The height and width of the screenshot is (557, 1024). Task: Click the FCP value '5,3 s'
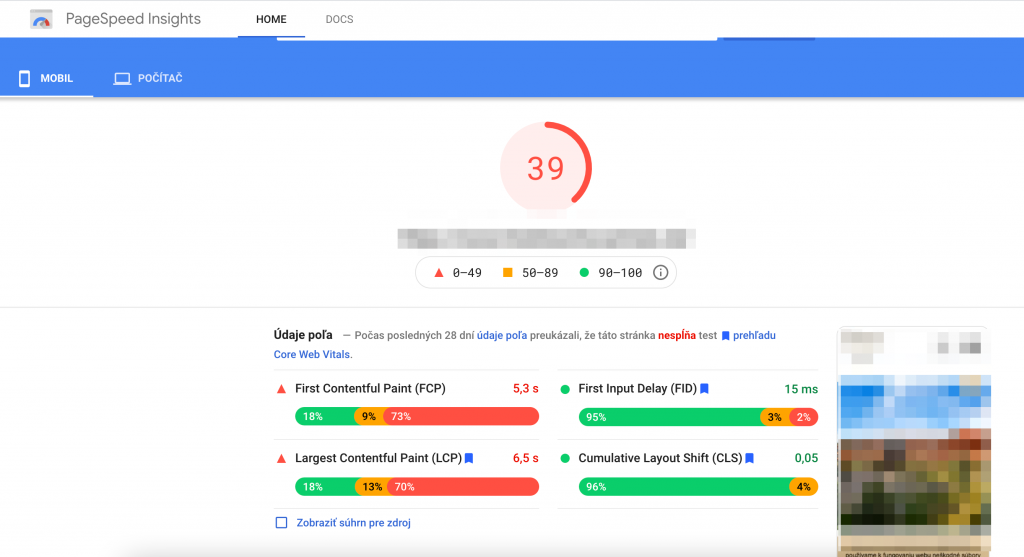coord(526,389)
